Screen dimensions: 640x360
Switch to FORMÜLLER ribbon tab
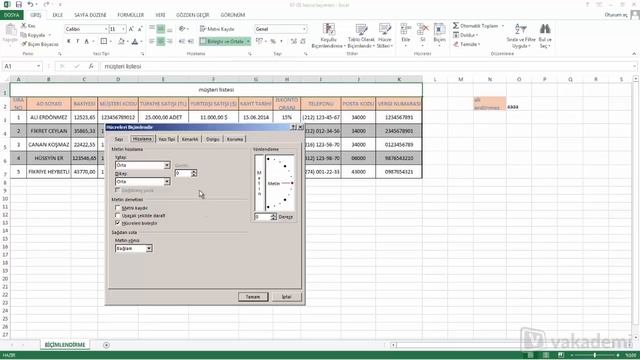[131, 15]
